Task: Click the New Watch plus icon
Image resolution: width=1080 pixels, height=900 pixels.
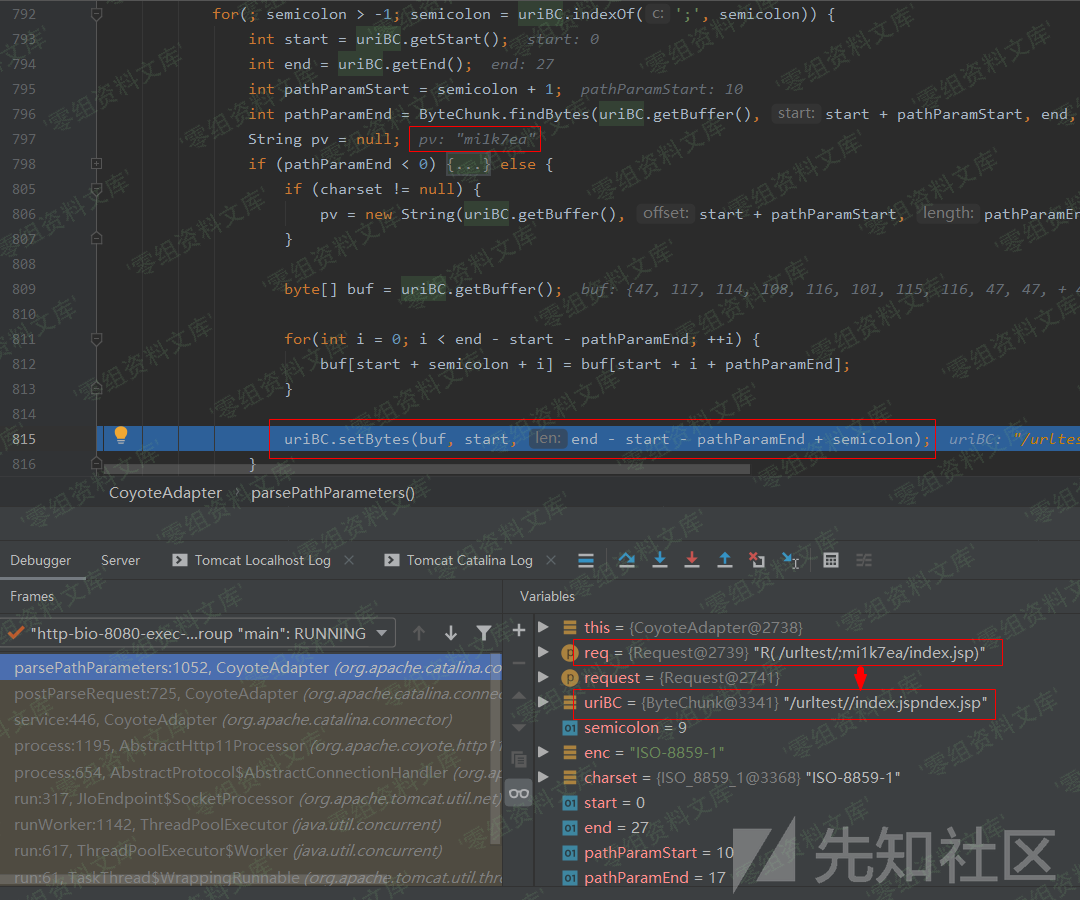Action: pos(519,630)
